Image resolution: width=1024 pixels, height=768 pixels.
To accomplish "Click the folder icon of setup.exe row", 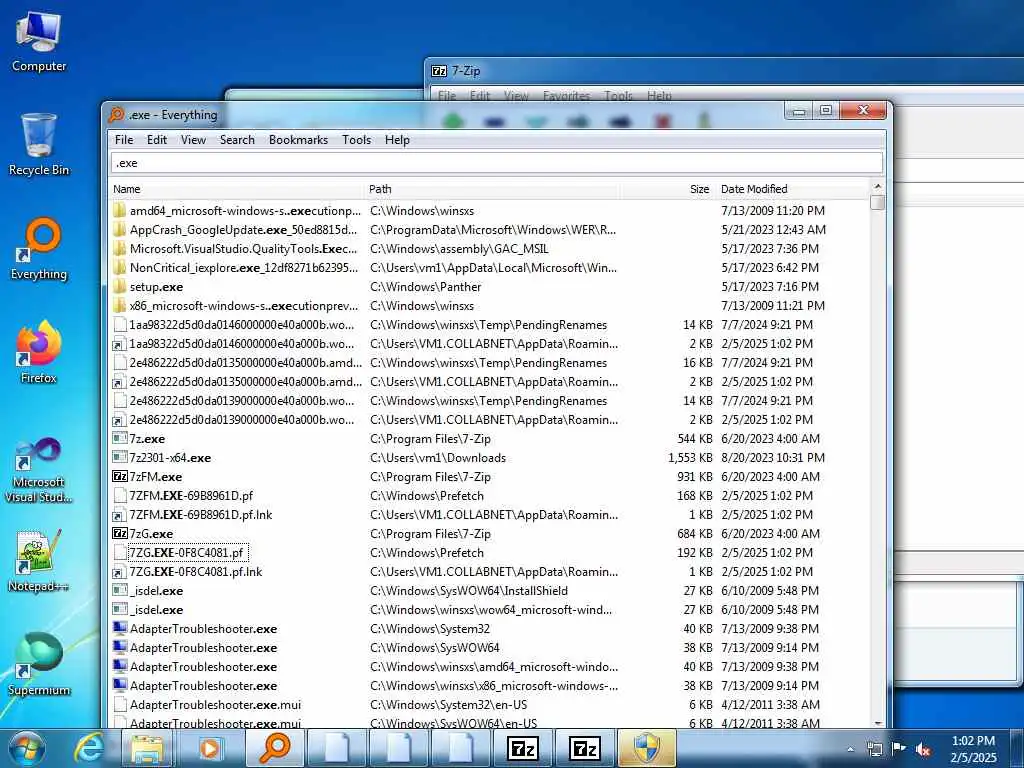I will (119, 287).
